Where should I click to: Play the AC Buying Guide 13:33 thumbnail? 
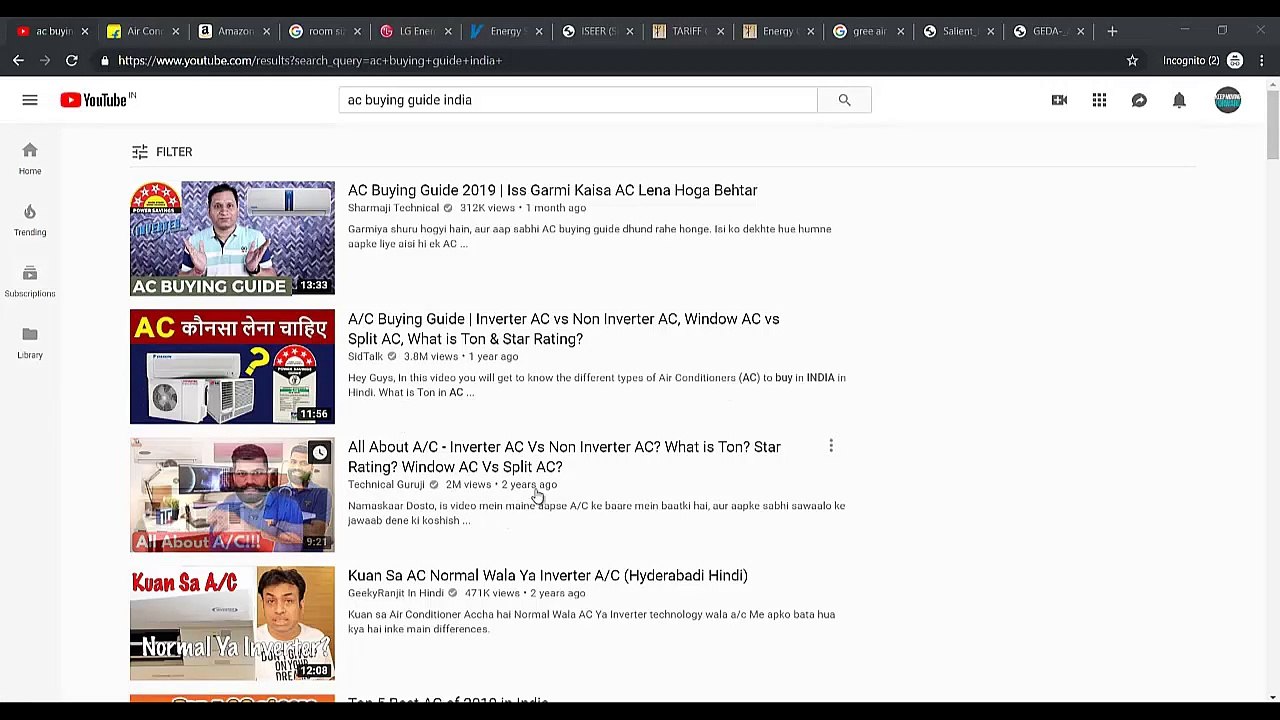pyautogui.click(x=232, y=238)
